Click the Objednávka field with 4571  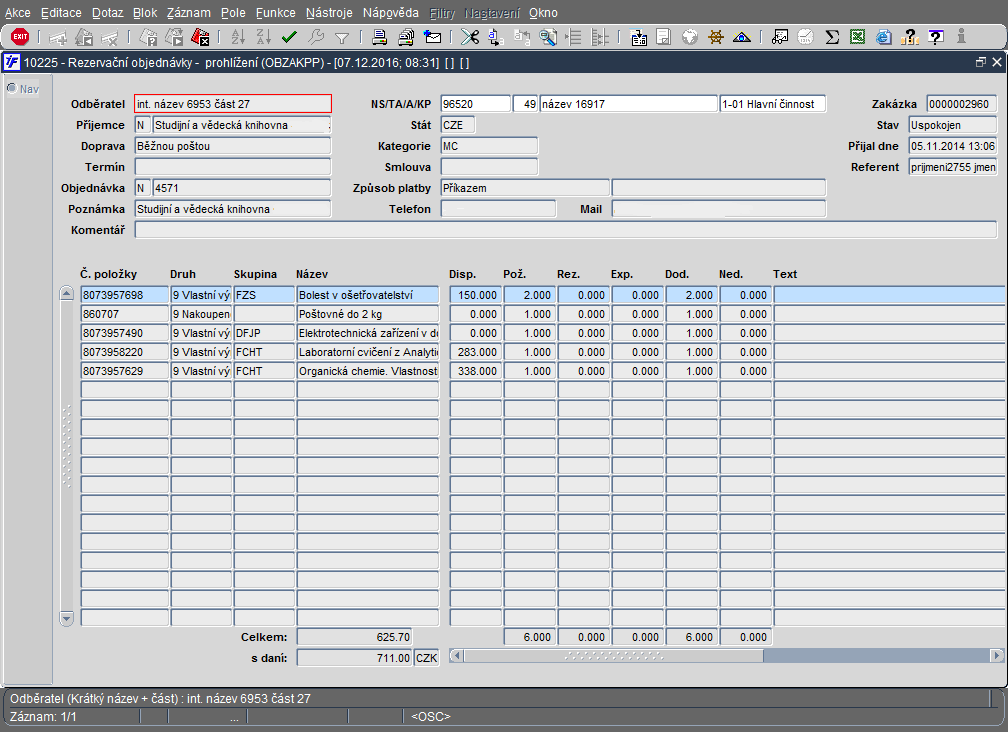[242, 188]
